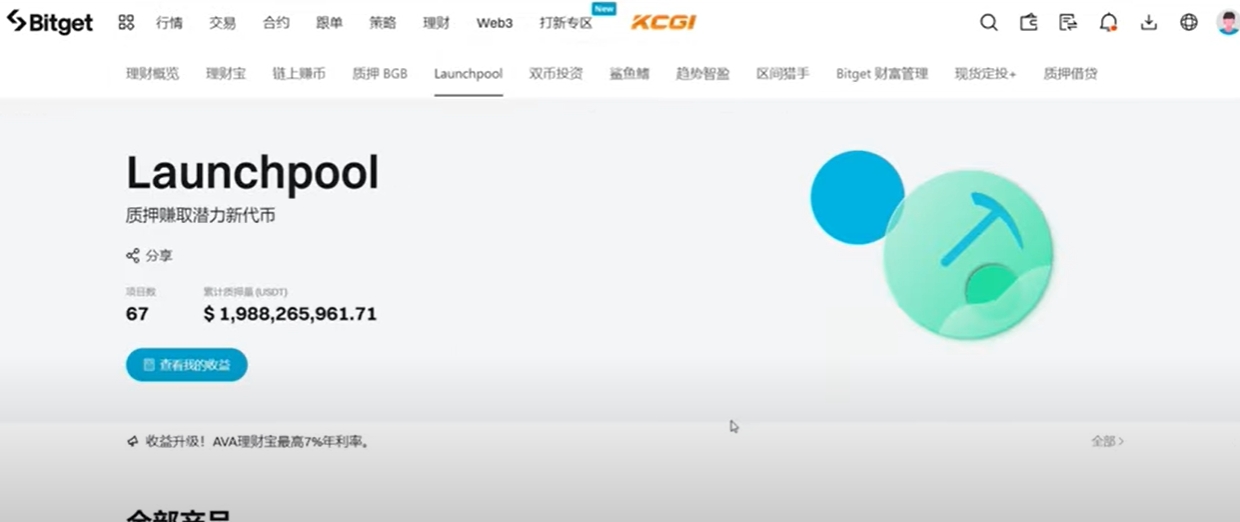The image size is (1240, 522).
Task: Click the search magnifier icon
Action: click(x=988, y=22)
